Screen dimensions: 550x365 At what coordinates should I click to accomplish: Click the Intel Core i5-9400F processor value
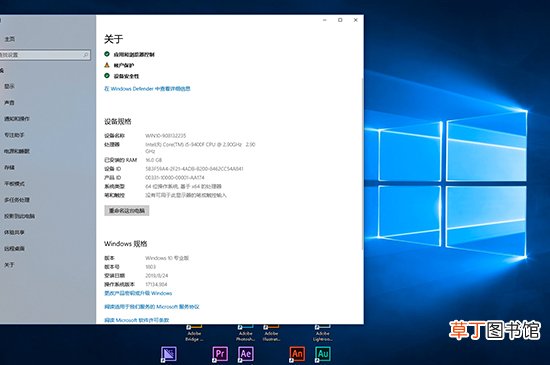click(200, 148)
